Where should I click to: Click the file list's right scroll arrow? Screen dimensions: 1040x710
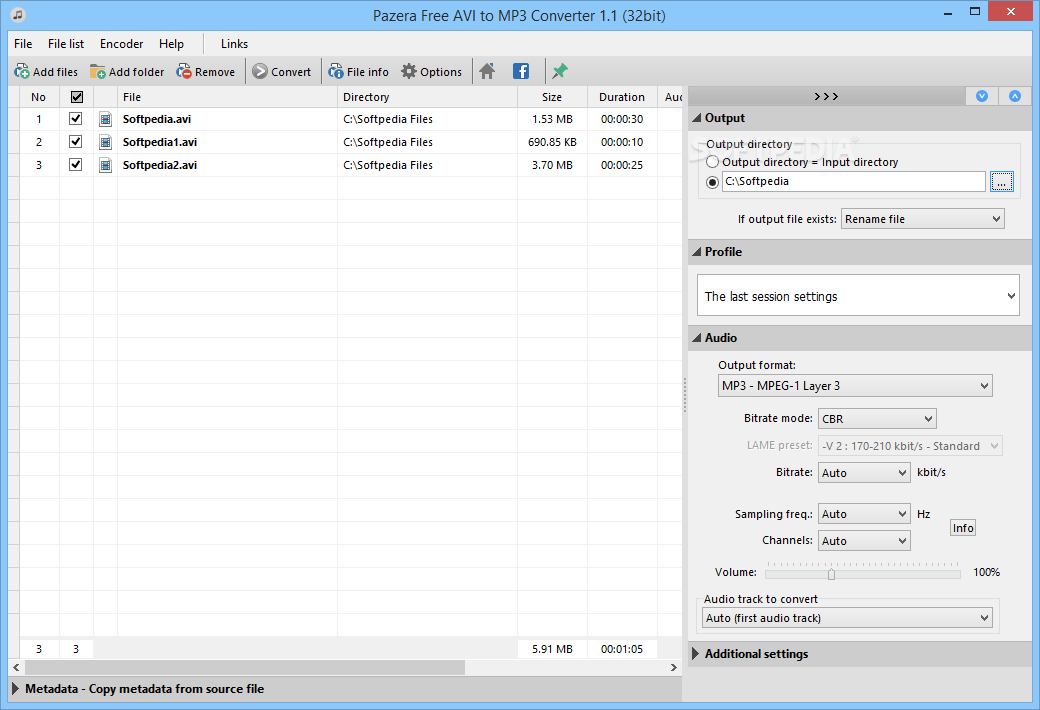673,668
